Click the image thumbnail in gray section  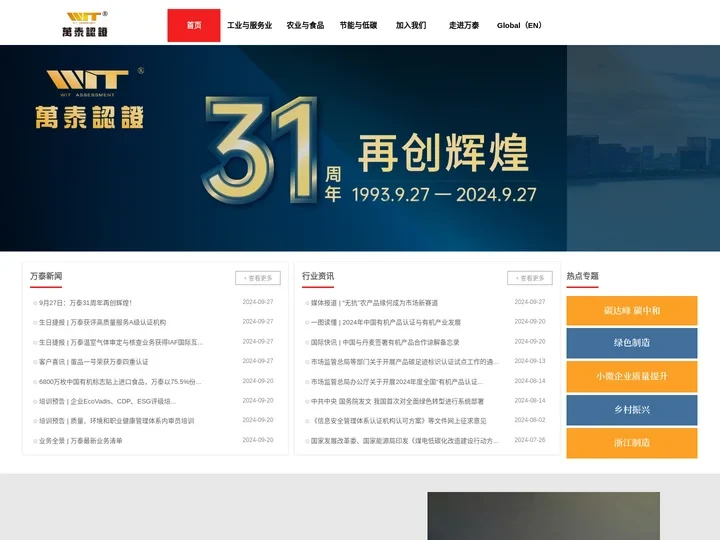point(544,516)
